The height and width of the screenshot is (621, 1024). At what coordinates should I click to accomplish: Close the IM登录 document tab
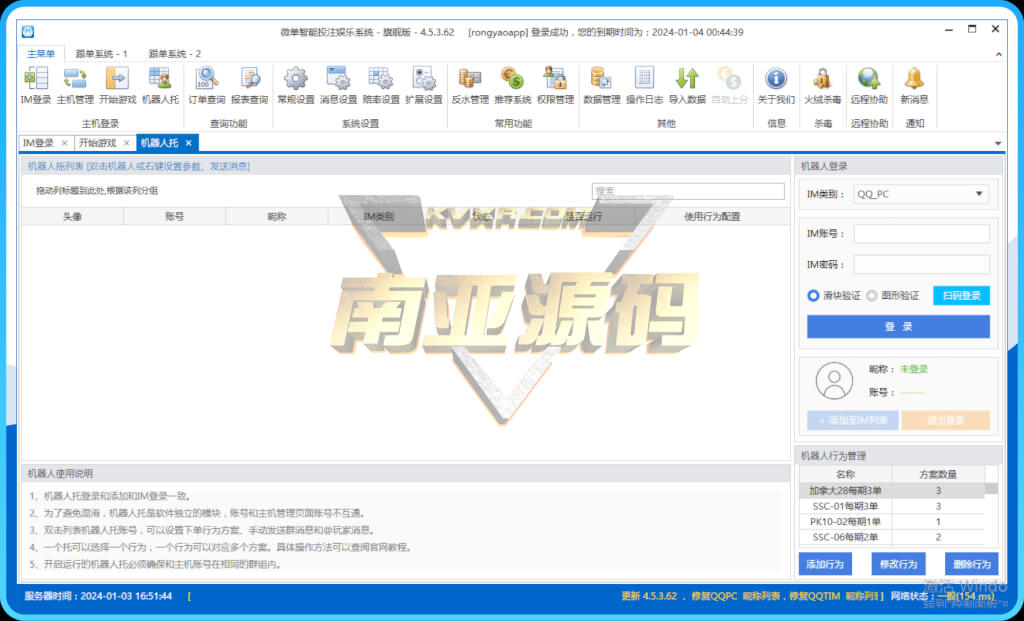coord(64,143)
